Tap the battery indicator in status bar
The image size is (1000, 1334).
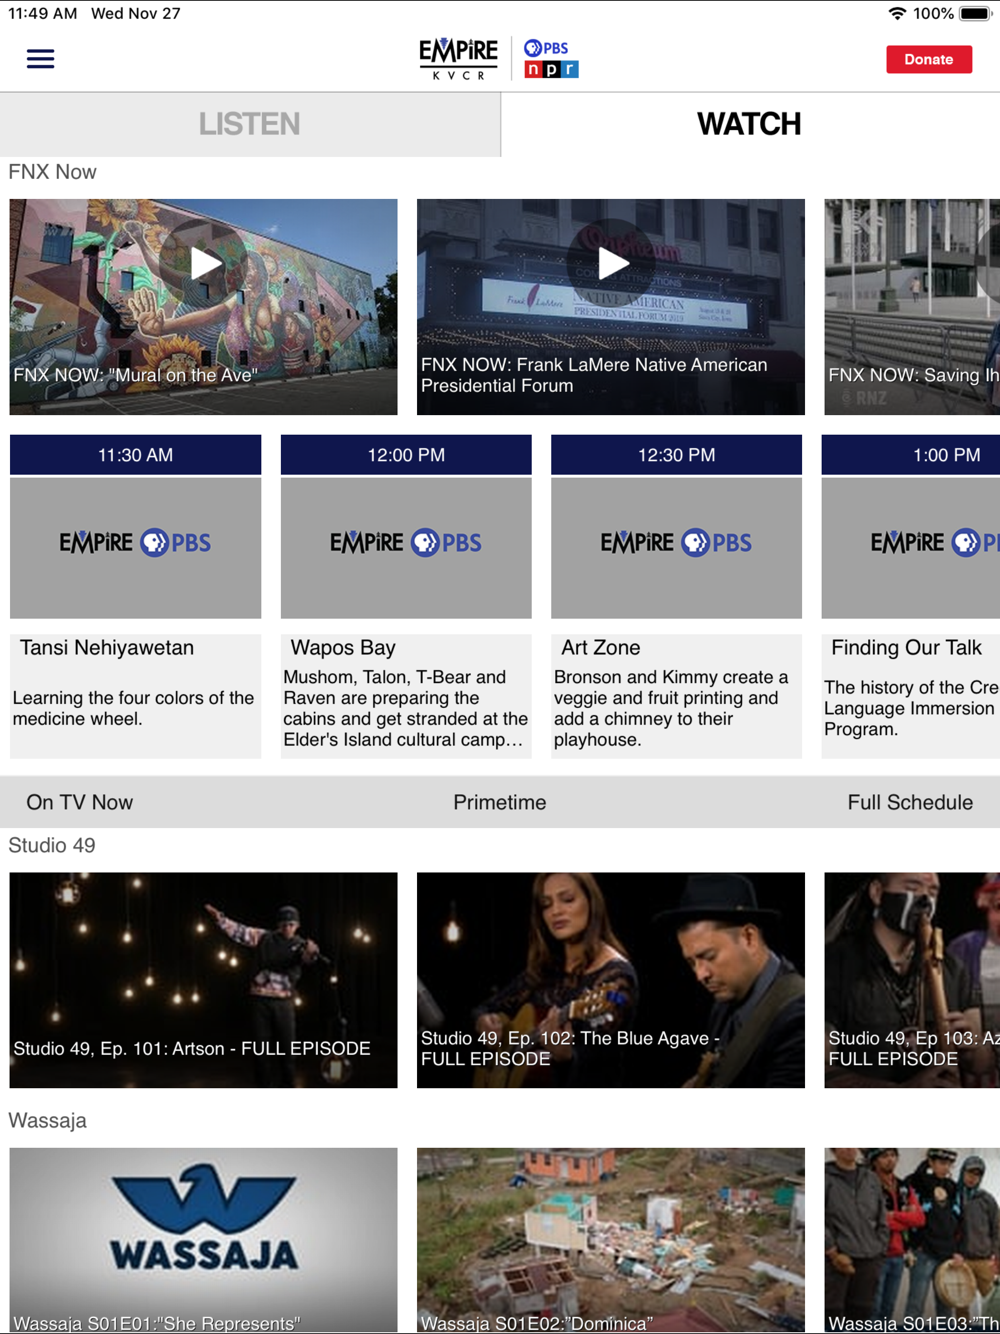(974, 14)
